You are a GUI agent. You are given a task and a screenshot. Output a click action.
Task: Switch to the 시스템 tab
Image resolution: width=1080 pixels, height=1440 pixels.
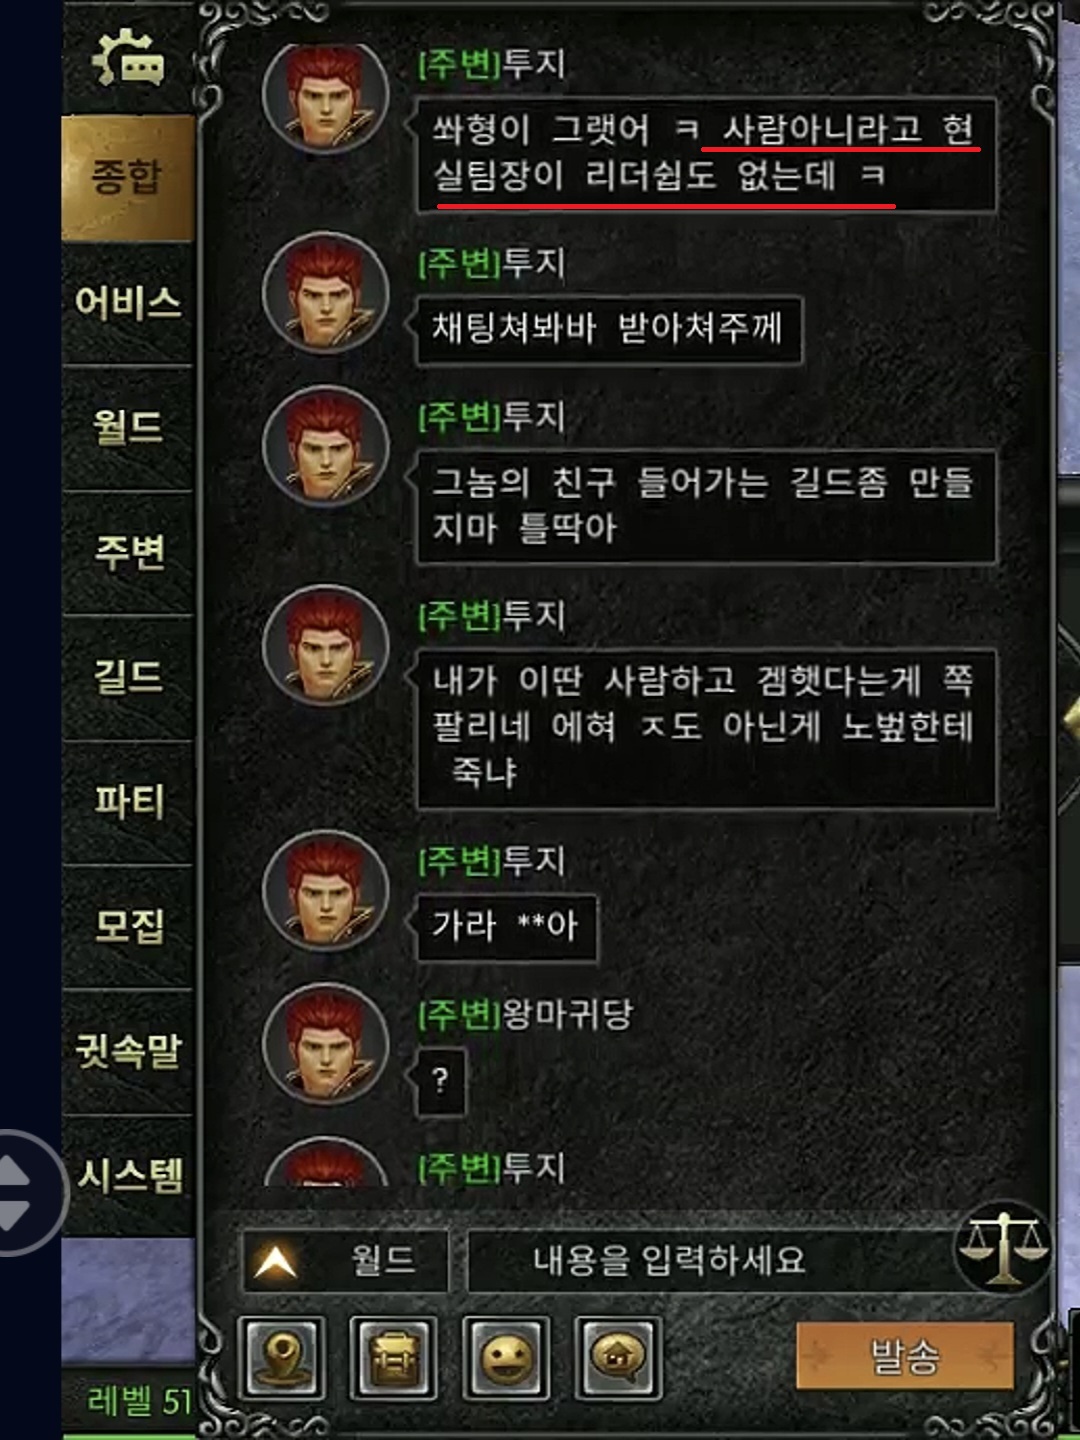pyautogui.click(x=128, y=1176)
